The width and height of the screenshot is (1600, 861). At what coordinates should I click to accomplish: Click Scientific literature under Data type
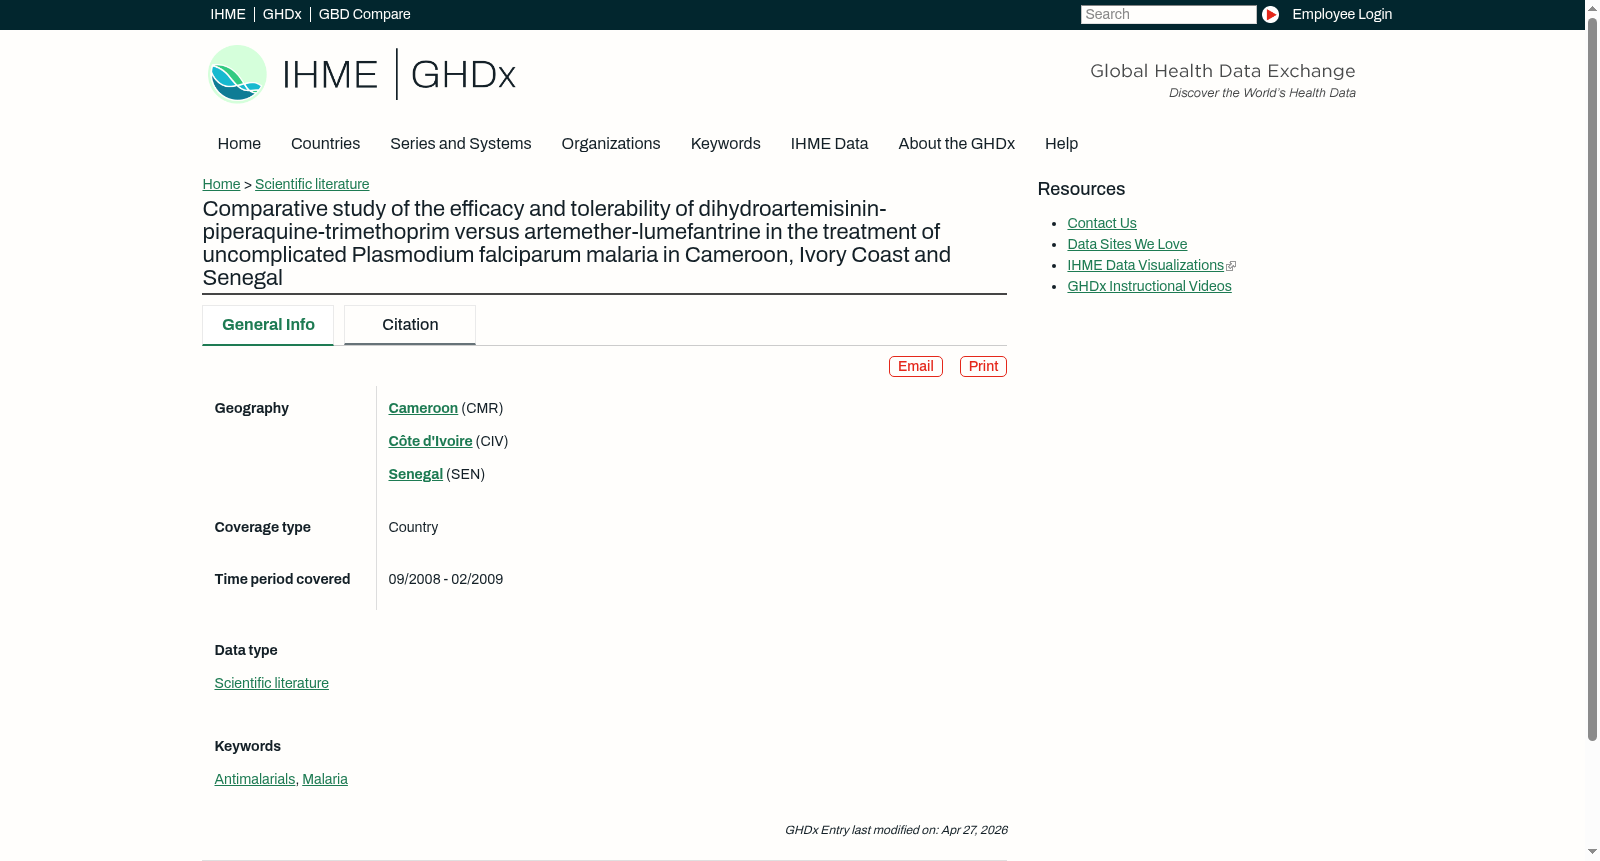(272, 683)
